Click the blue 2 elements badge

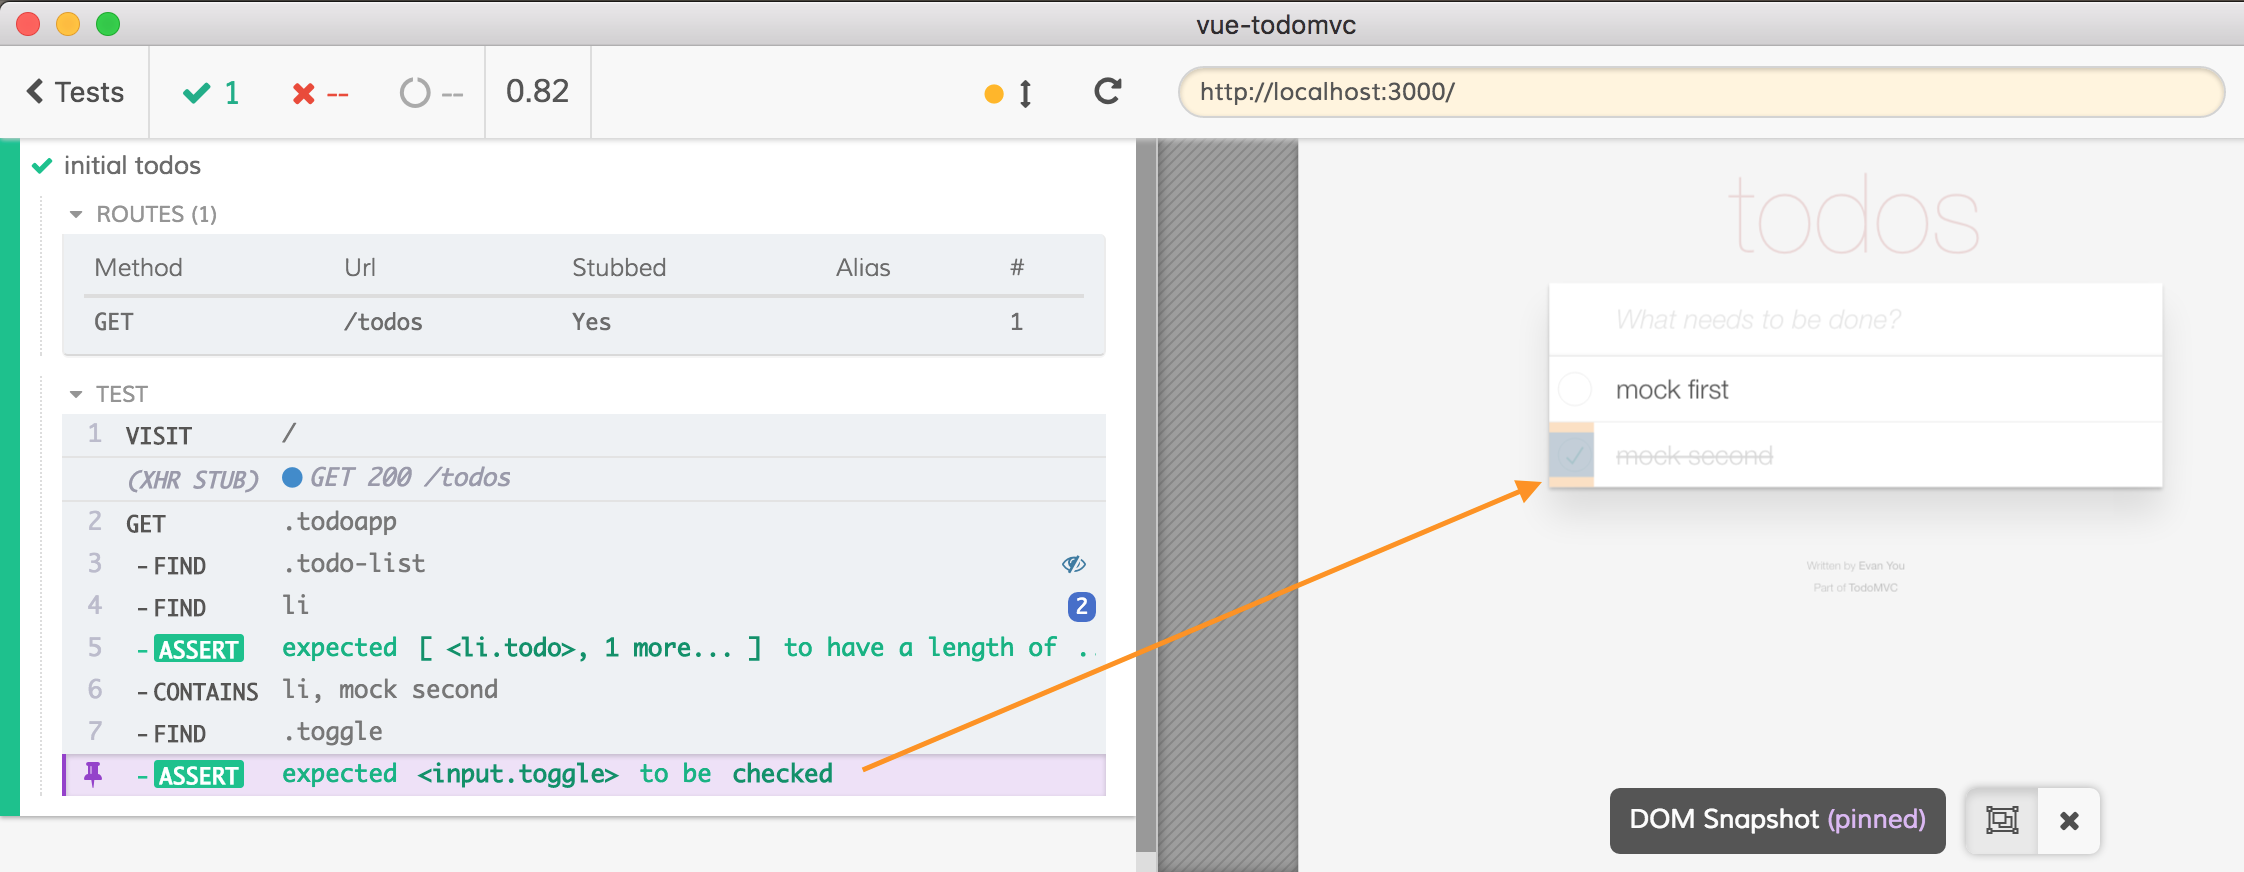point(1081,607)
